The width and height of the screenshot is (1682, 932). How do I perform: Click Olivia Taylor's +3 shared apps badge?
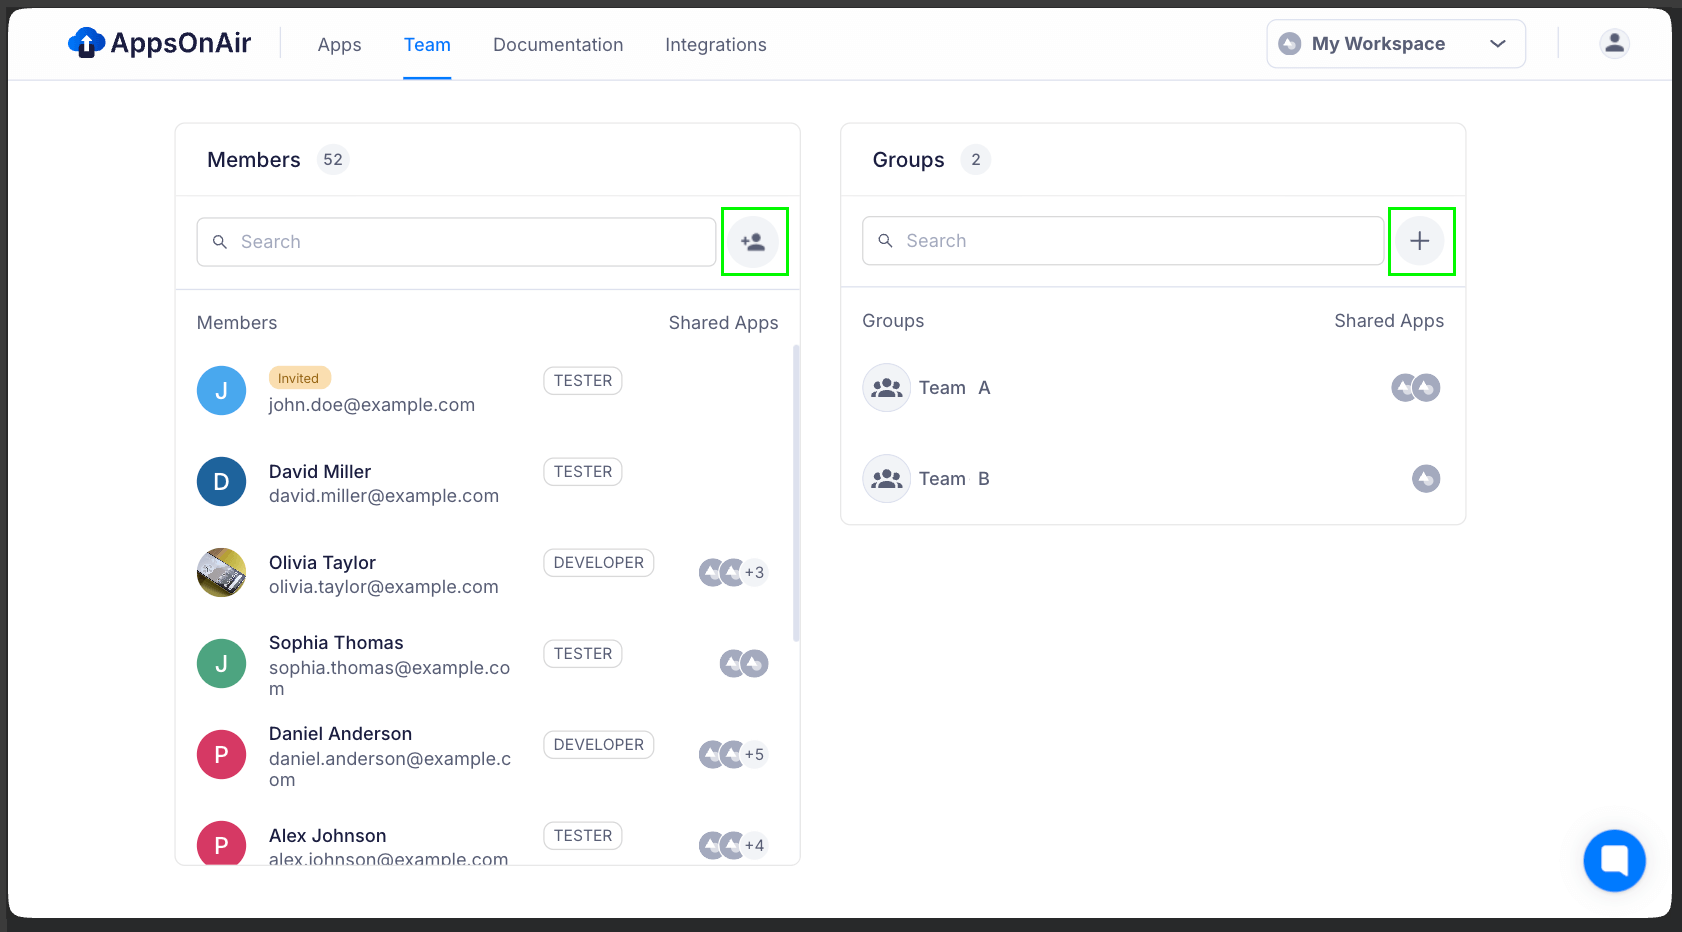click(754, 573)
